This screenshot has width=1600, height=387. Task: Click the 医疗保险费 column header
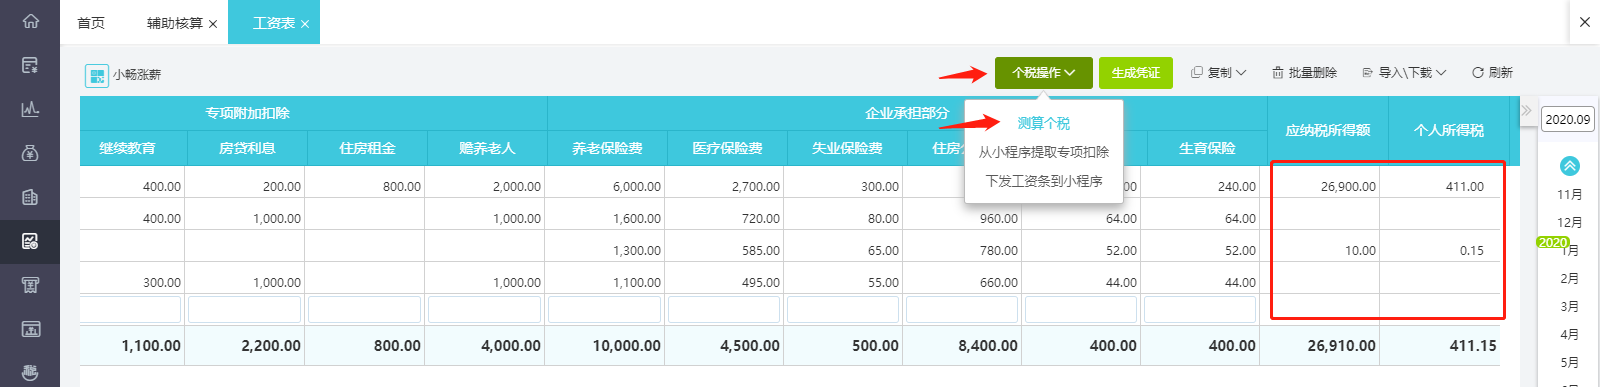point(727,148)
